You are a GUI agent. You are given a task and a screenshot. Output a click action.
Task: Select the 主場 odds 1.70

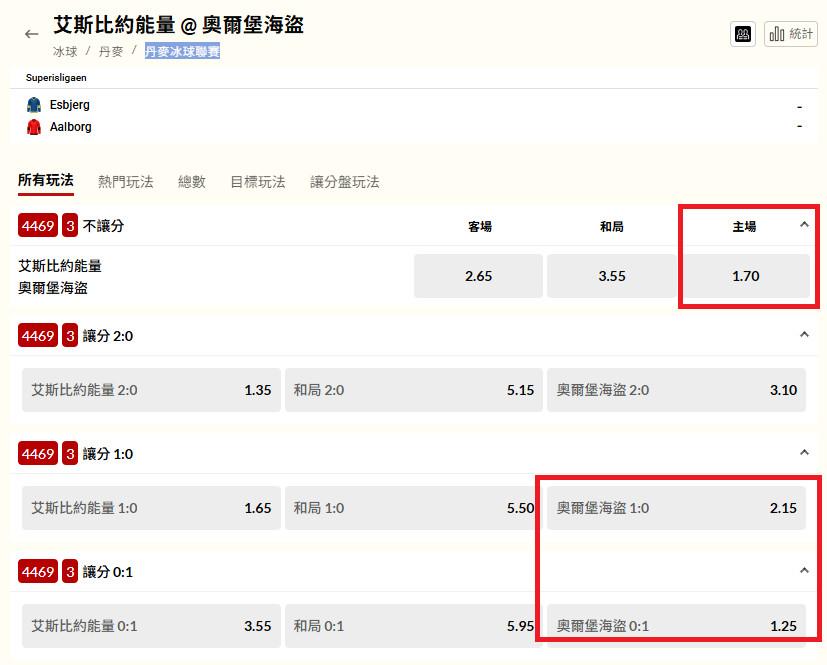[745, 276]
